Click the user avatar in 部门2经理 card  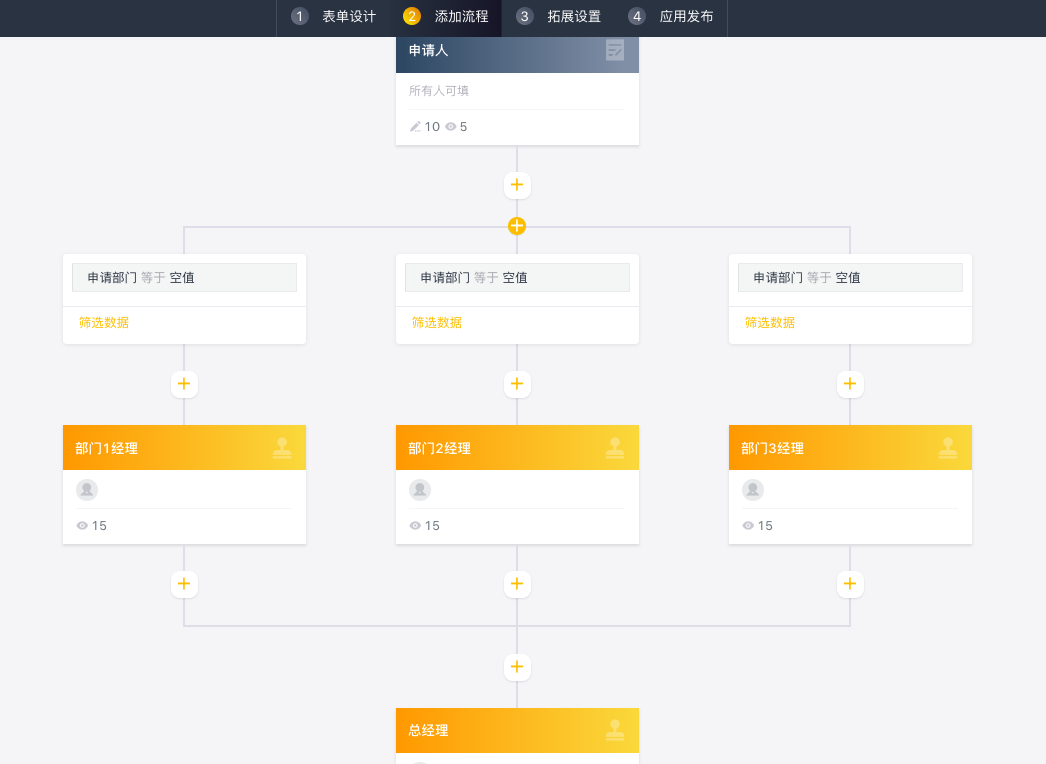[420, 490]
